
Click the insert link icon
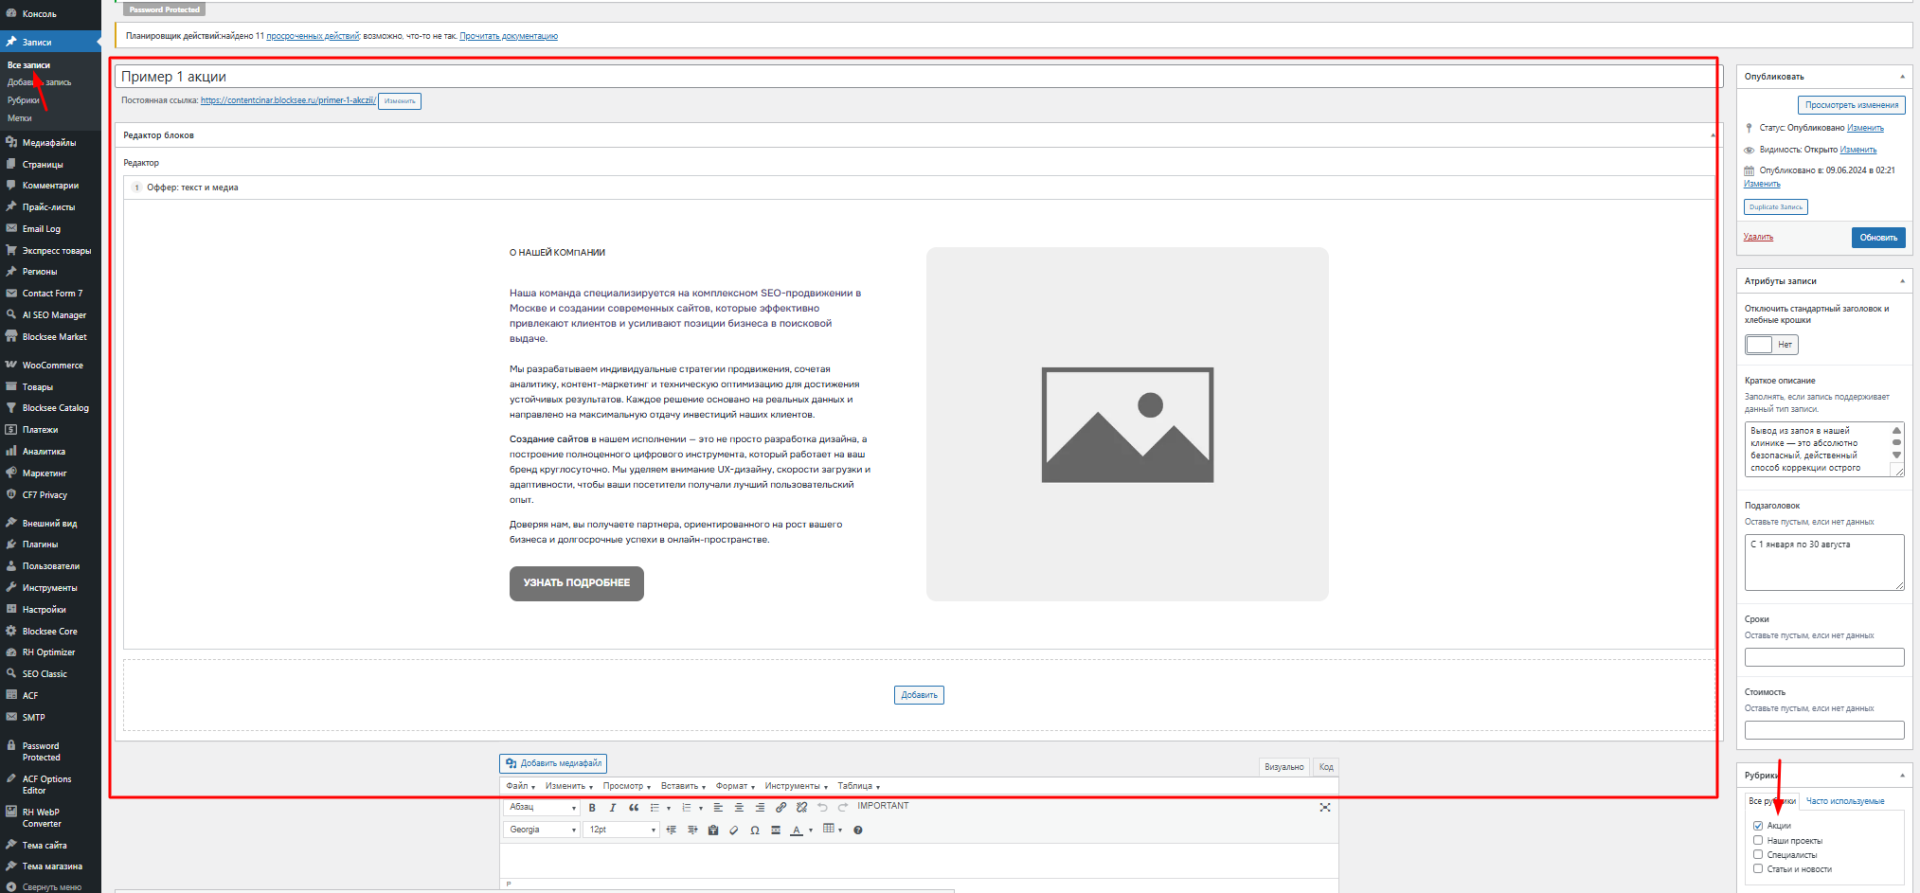[x=781, y=808]
